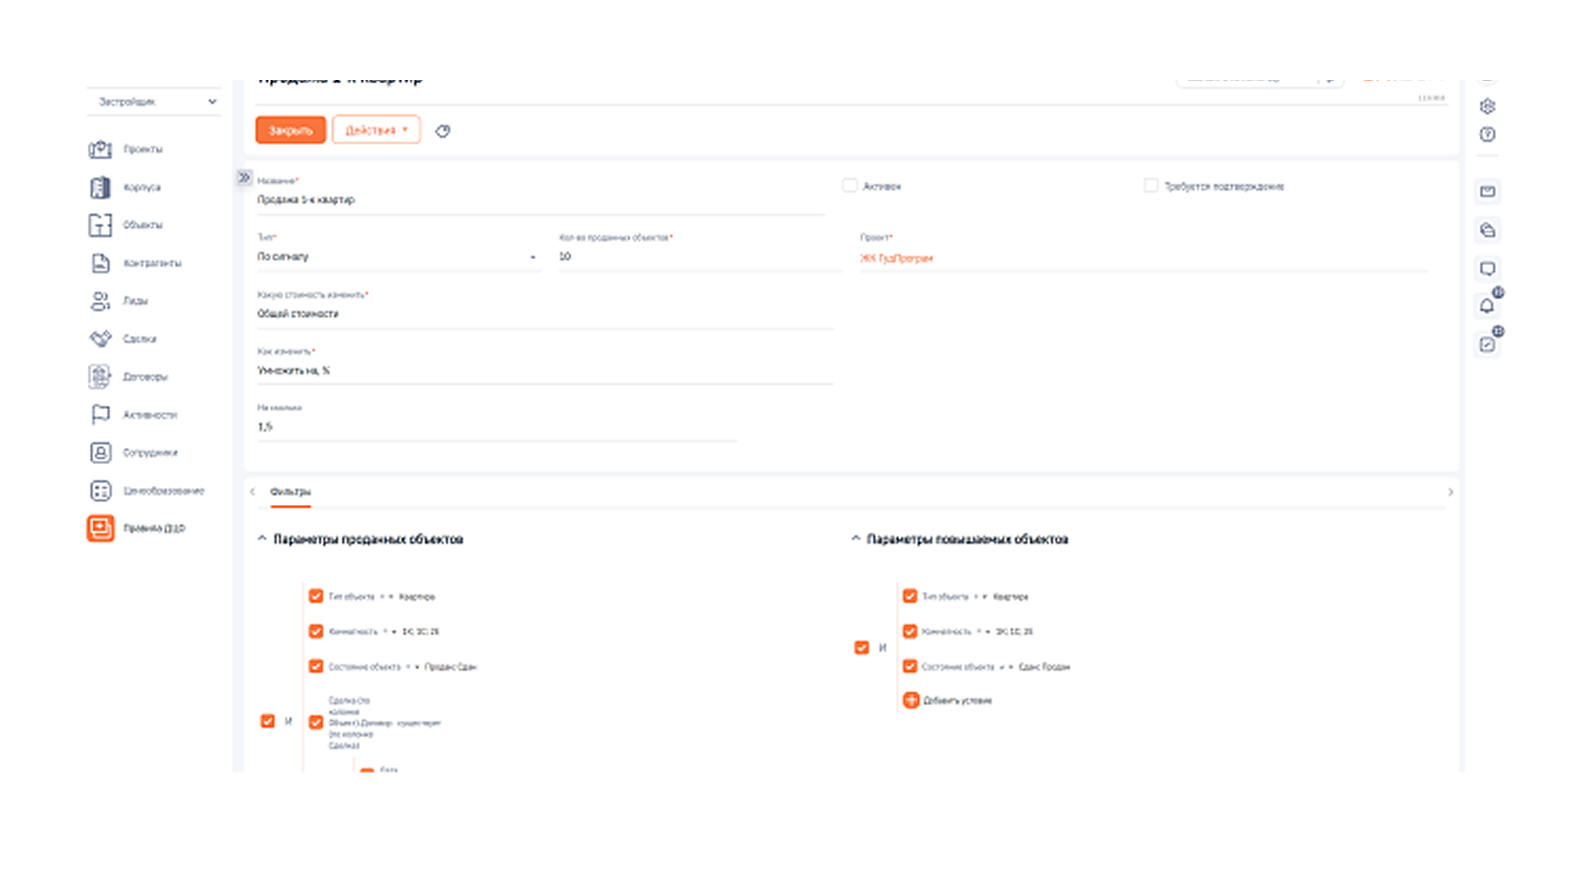The width and height of the screenshot is (1590, 876).
Task: Uncheck the И group checkbox under повышаемых объектов
Action: pos(861,648)
